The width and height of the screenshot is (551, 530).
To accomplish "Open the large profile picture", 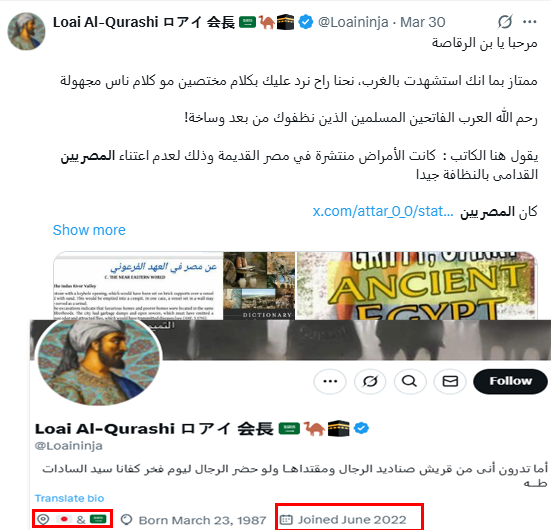I will (99, 363).
